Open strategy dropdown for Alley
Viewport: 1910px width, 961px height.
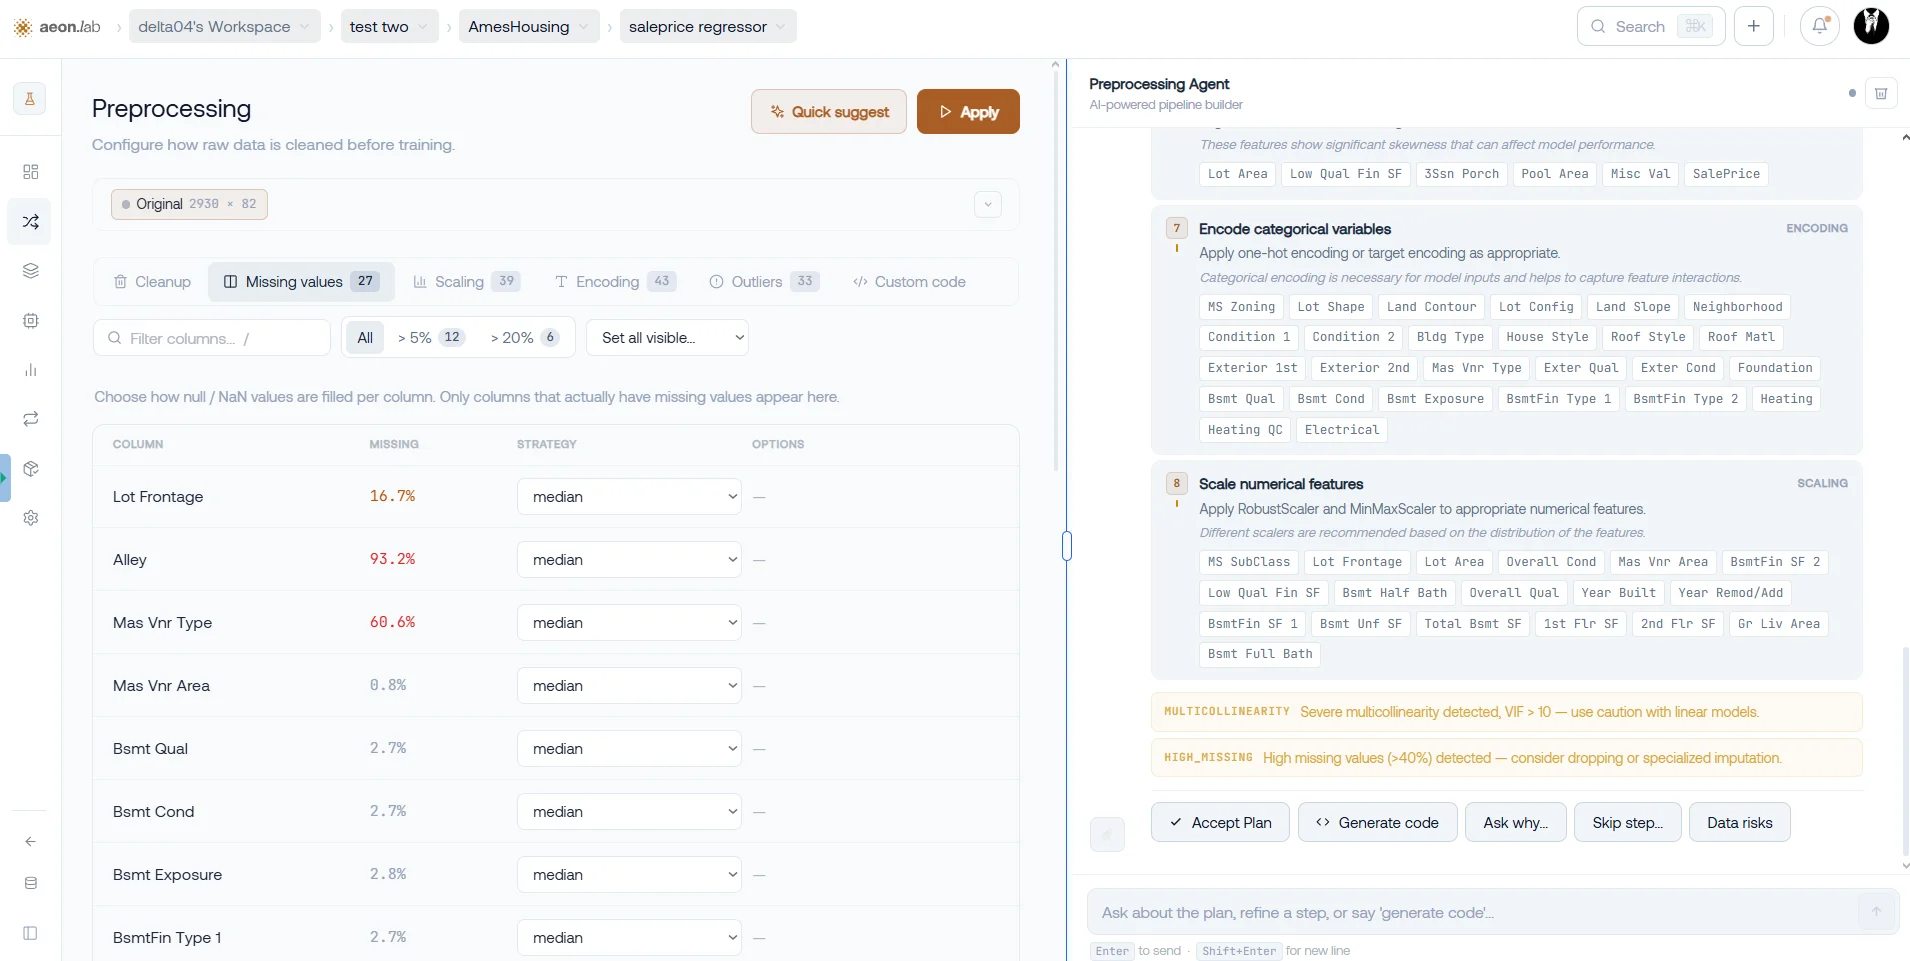click(x=629, y=560)
